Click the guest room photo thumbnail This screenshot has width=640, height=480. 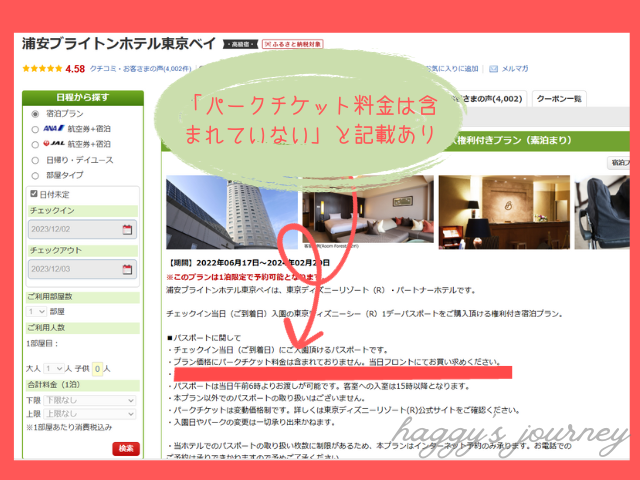tap(368, 210)
